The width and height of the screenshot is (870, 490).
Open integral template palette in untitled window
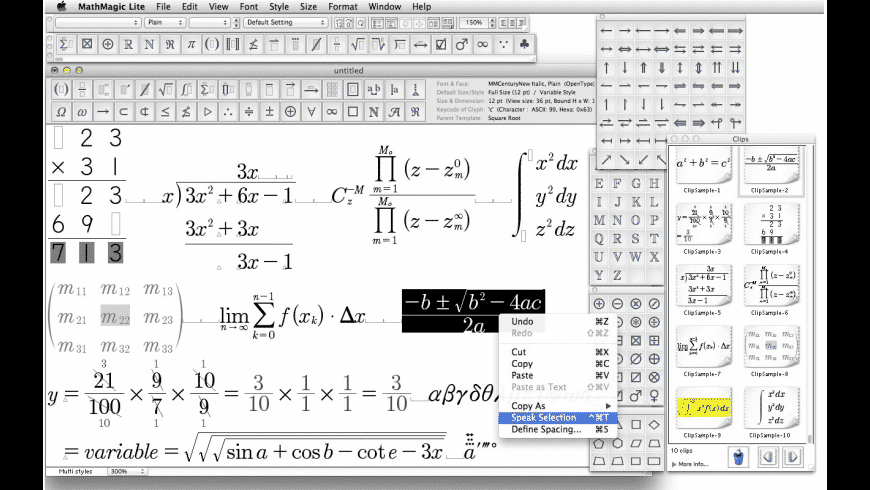tap(186, 89)
